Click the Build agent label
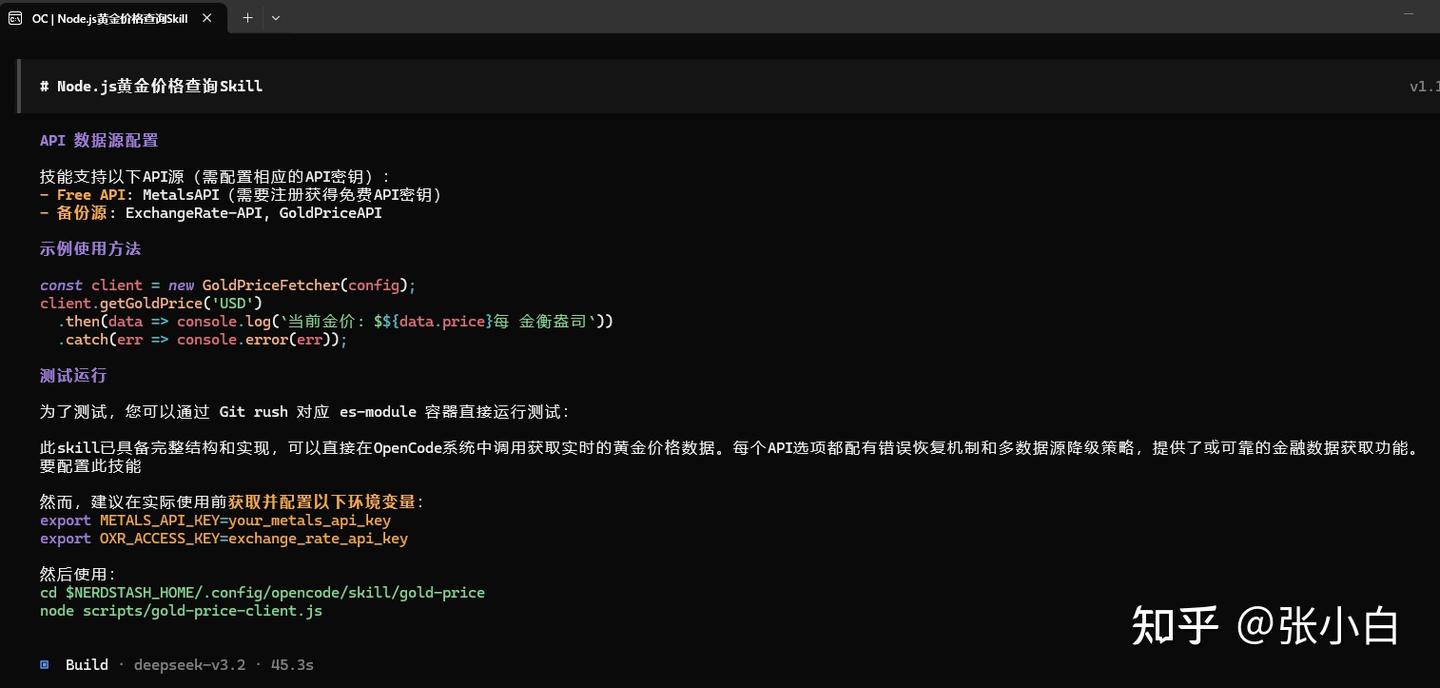 [87, 664]
